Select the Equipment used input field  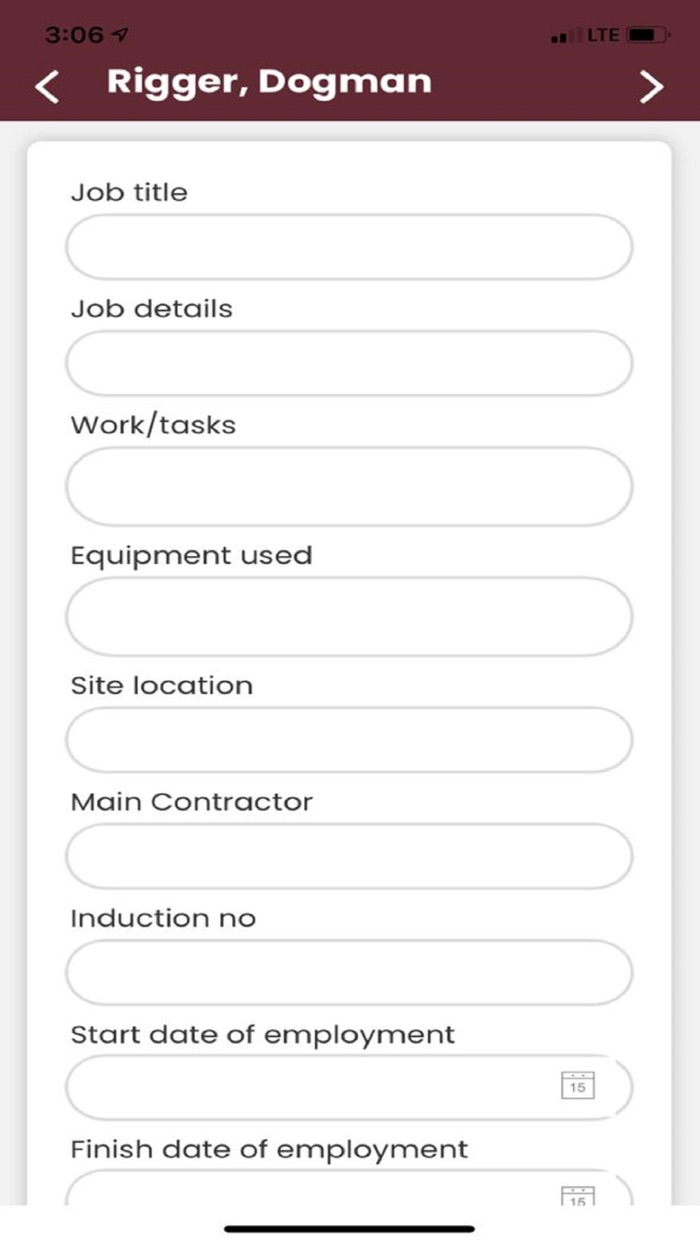[348, 617]
